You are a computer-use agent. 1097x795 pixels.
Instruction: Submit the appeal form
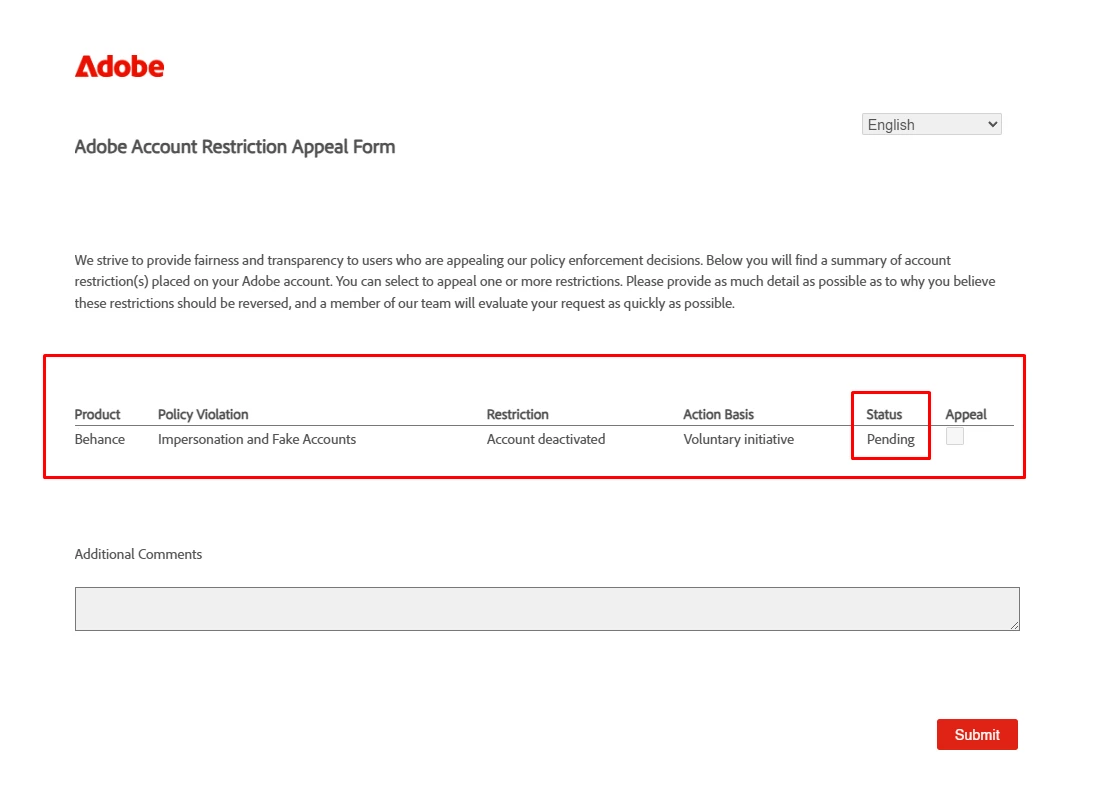click(977, 735)
